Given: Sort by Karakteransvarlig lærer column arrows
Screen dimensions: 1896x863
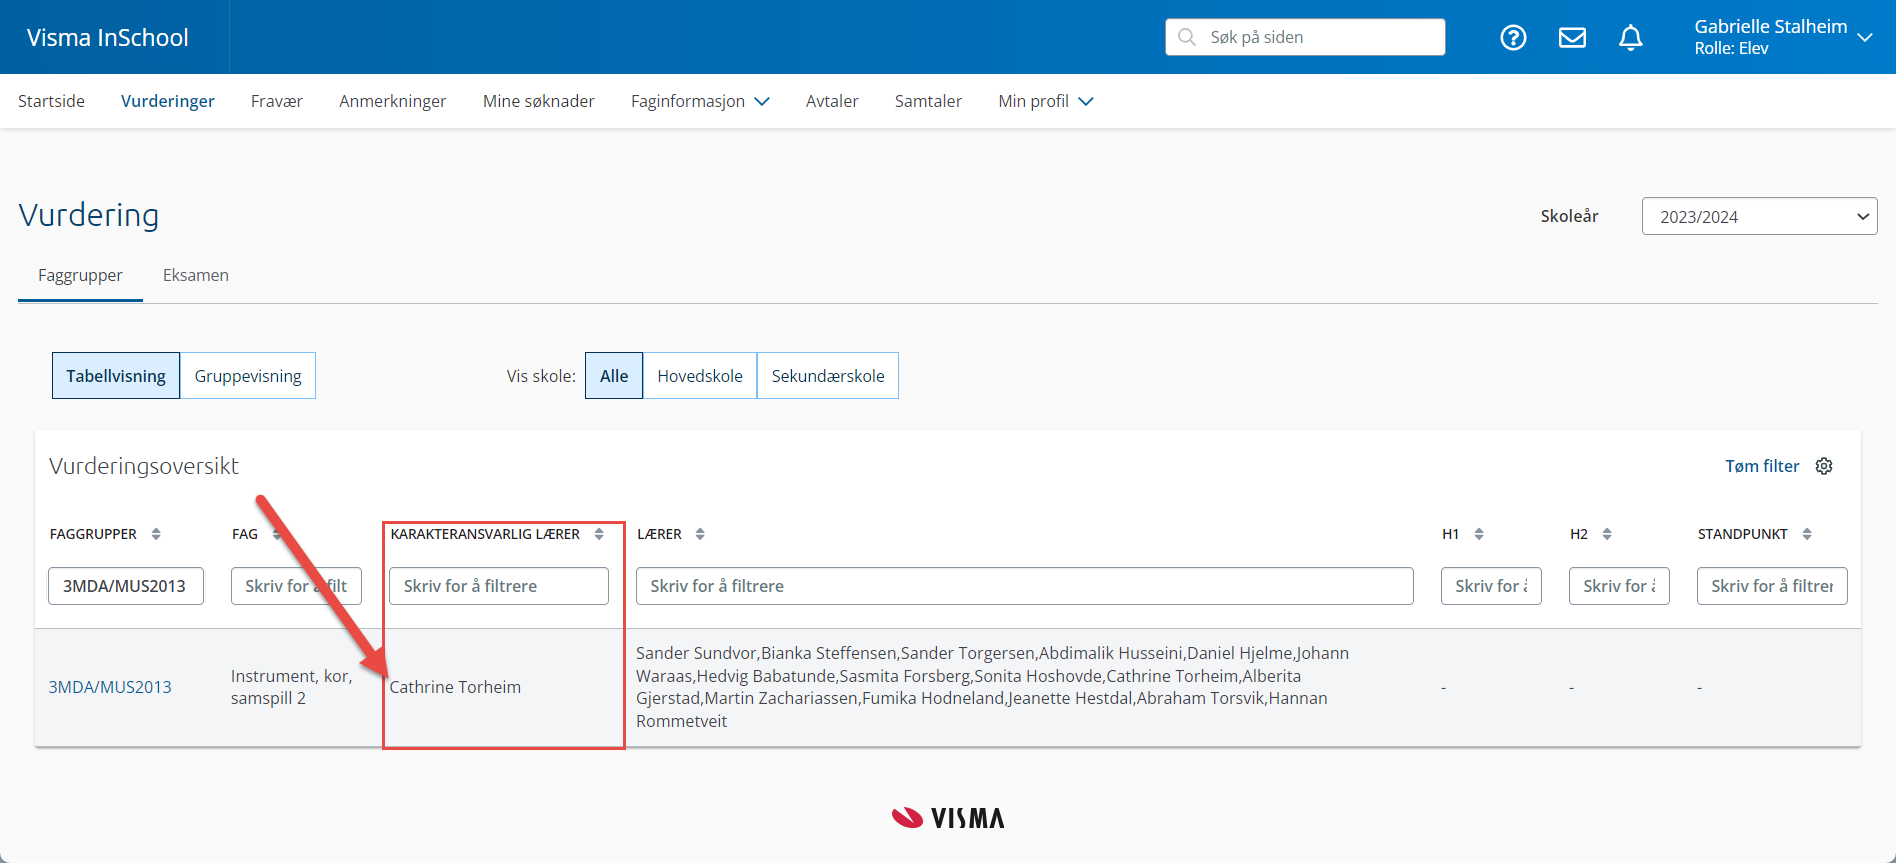Looking at the screenshot, I should (x=599, y=534).
